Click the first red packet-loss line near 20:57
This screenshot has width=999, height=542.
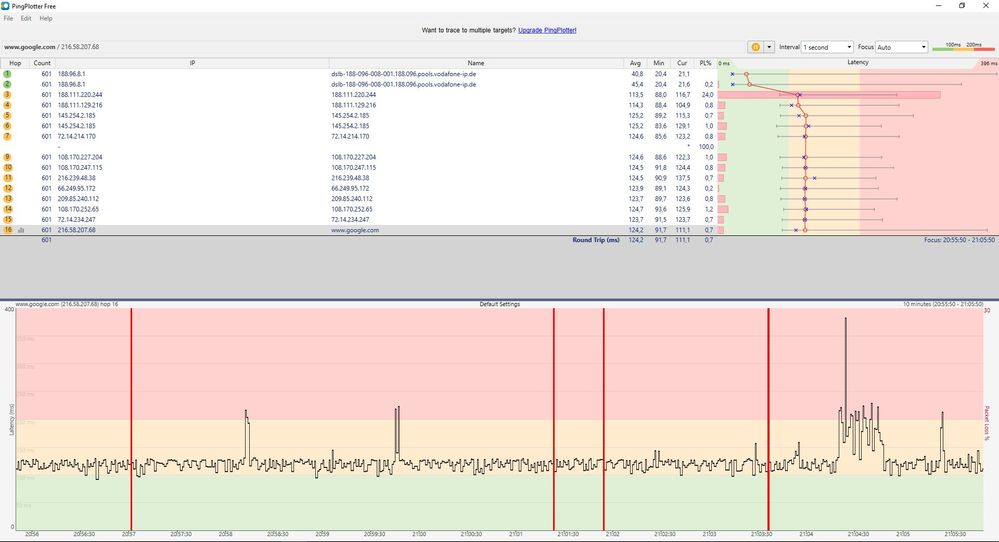click(x=131, y=419)
